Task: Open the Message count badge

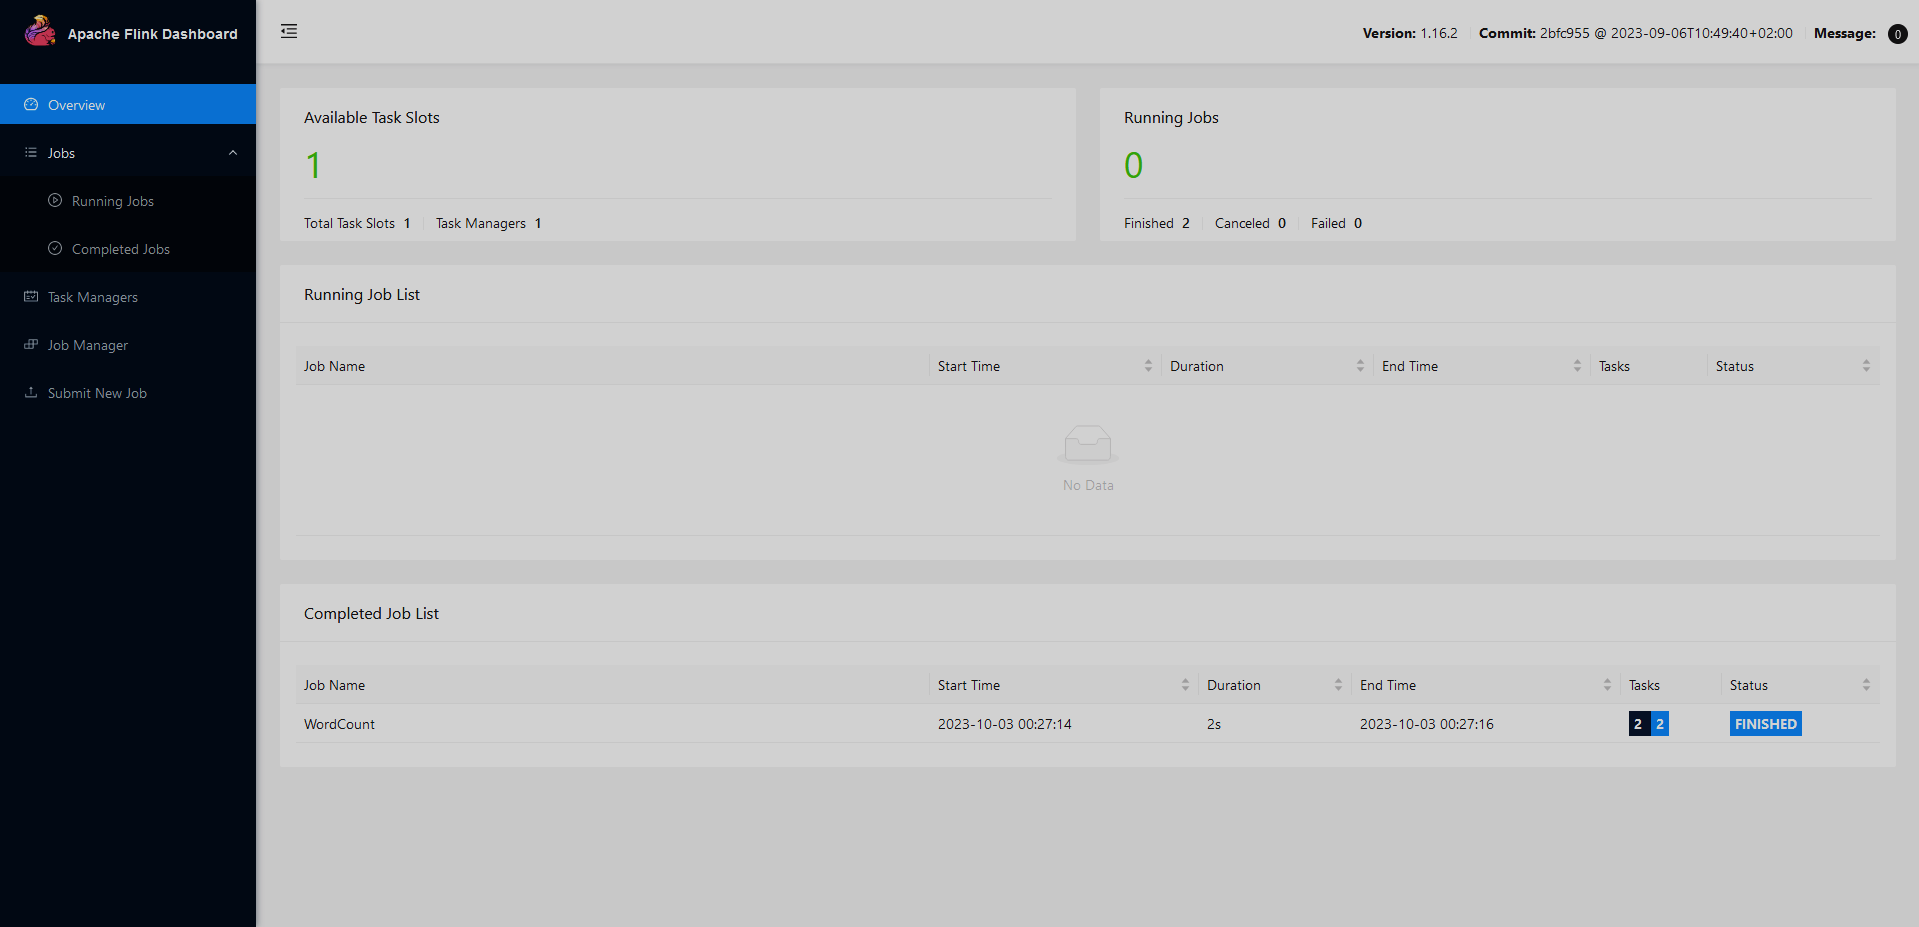Action: [x=1897, y=34]
